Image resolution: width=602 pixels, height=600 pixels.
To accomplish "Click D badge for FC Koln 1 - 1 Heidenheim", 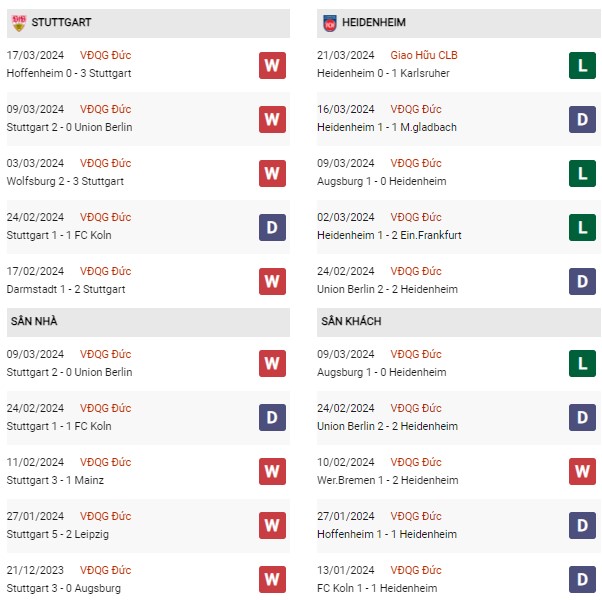I will (x=582, y=578).
